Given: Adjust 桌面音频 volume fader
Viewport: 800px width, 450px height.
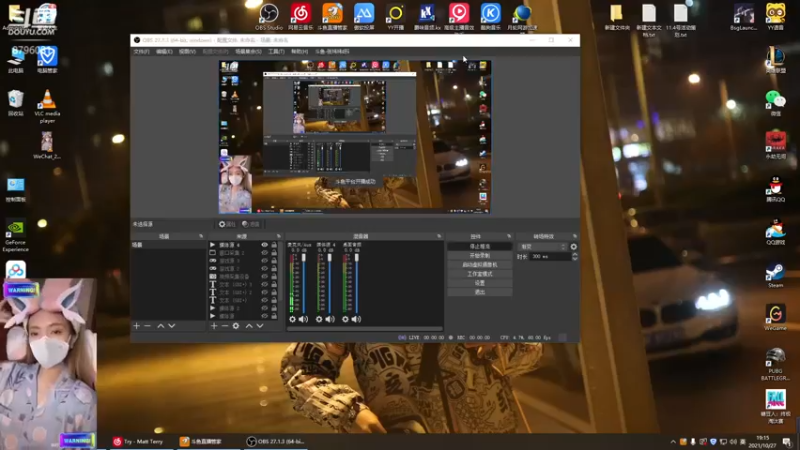Looking at the screenshot, I should pyautogui.click(x=357, y=258).
